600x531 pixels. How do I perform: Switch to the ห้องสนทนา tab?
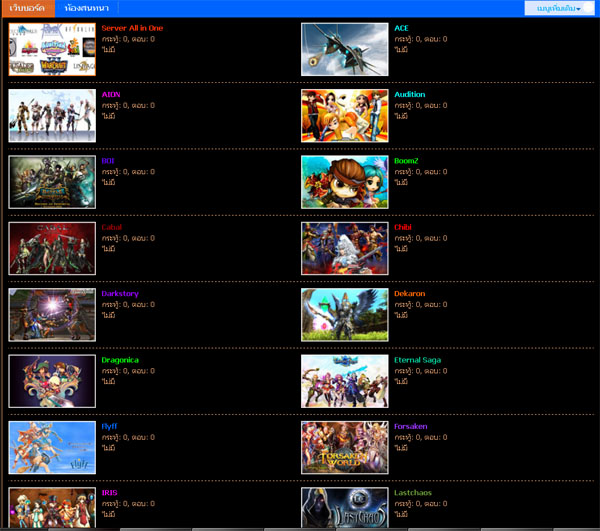pyautogui.click(x=87, y=8)
